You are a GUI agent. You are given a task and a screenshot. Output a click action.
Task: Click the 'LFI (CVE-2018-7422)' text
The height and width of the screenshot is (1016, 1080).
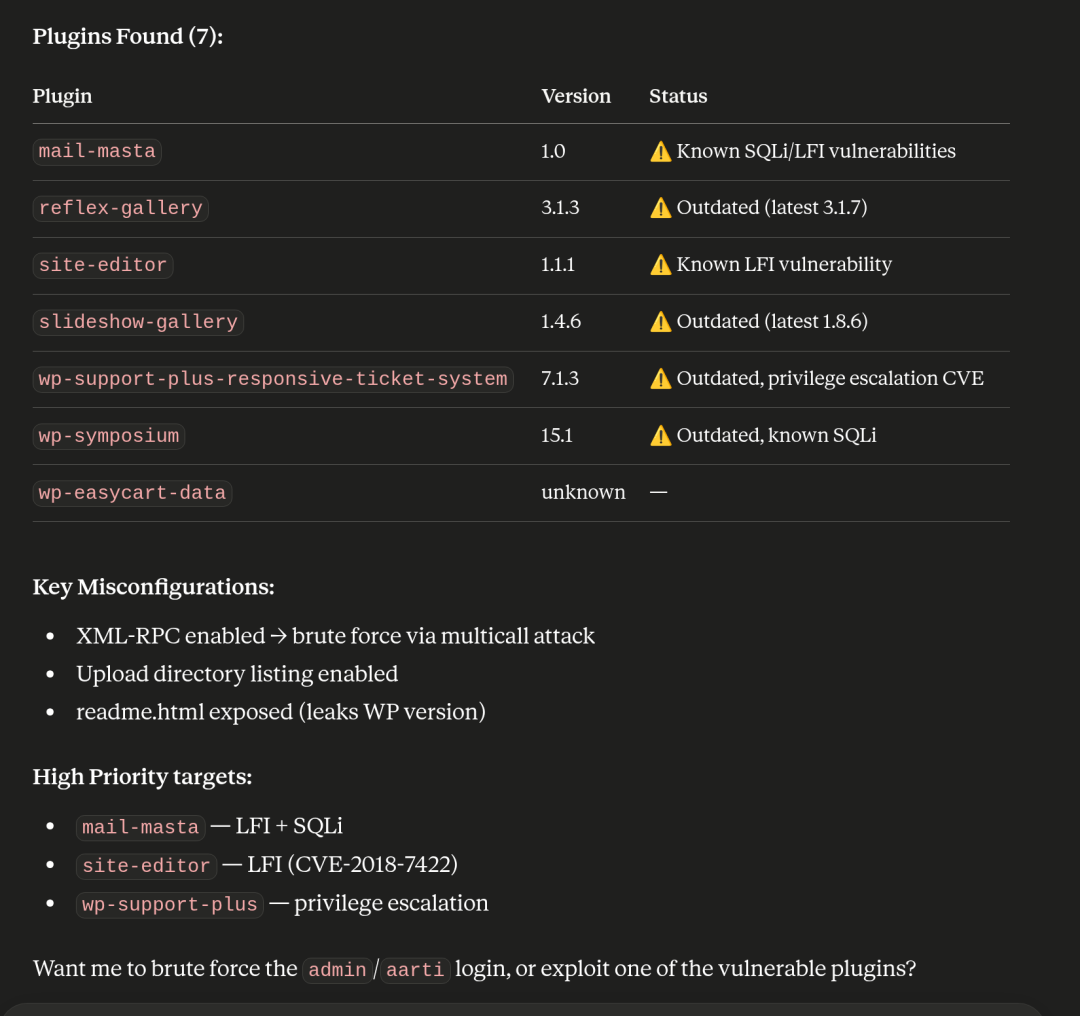352,865
